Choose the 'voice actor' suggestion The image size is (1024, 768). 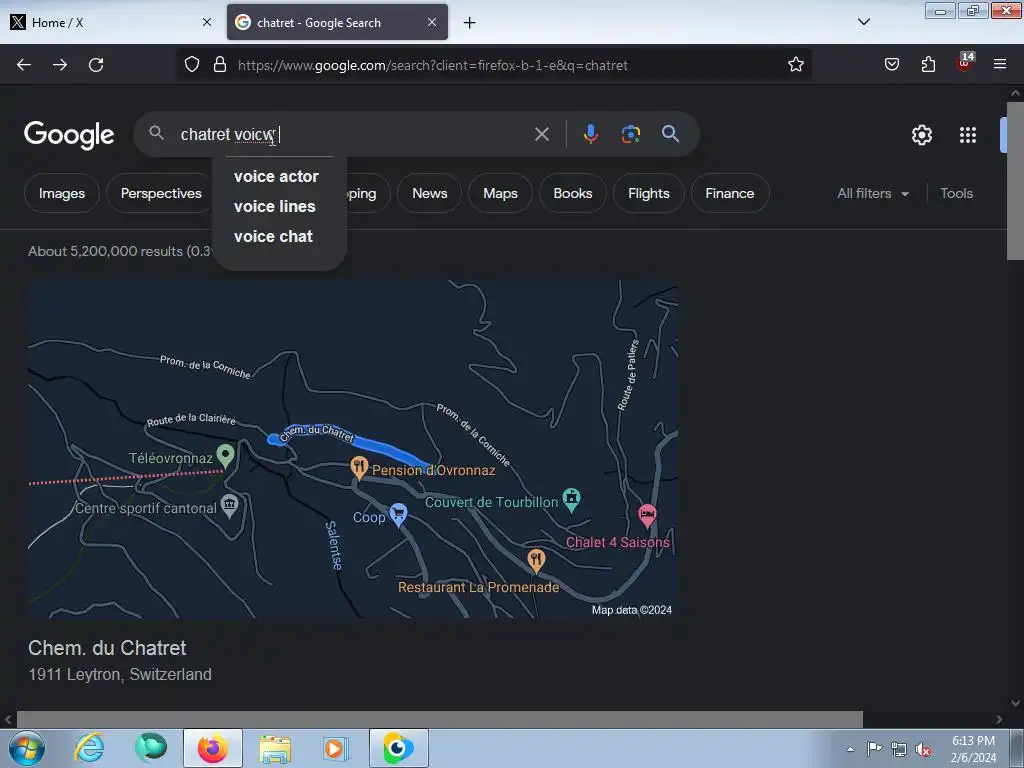pos(276,176)
